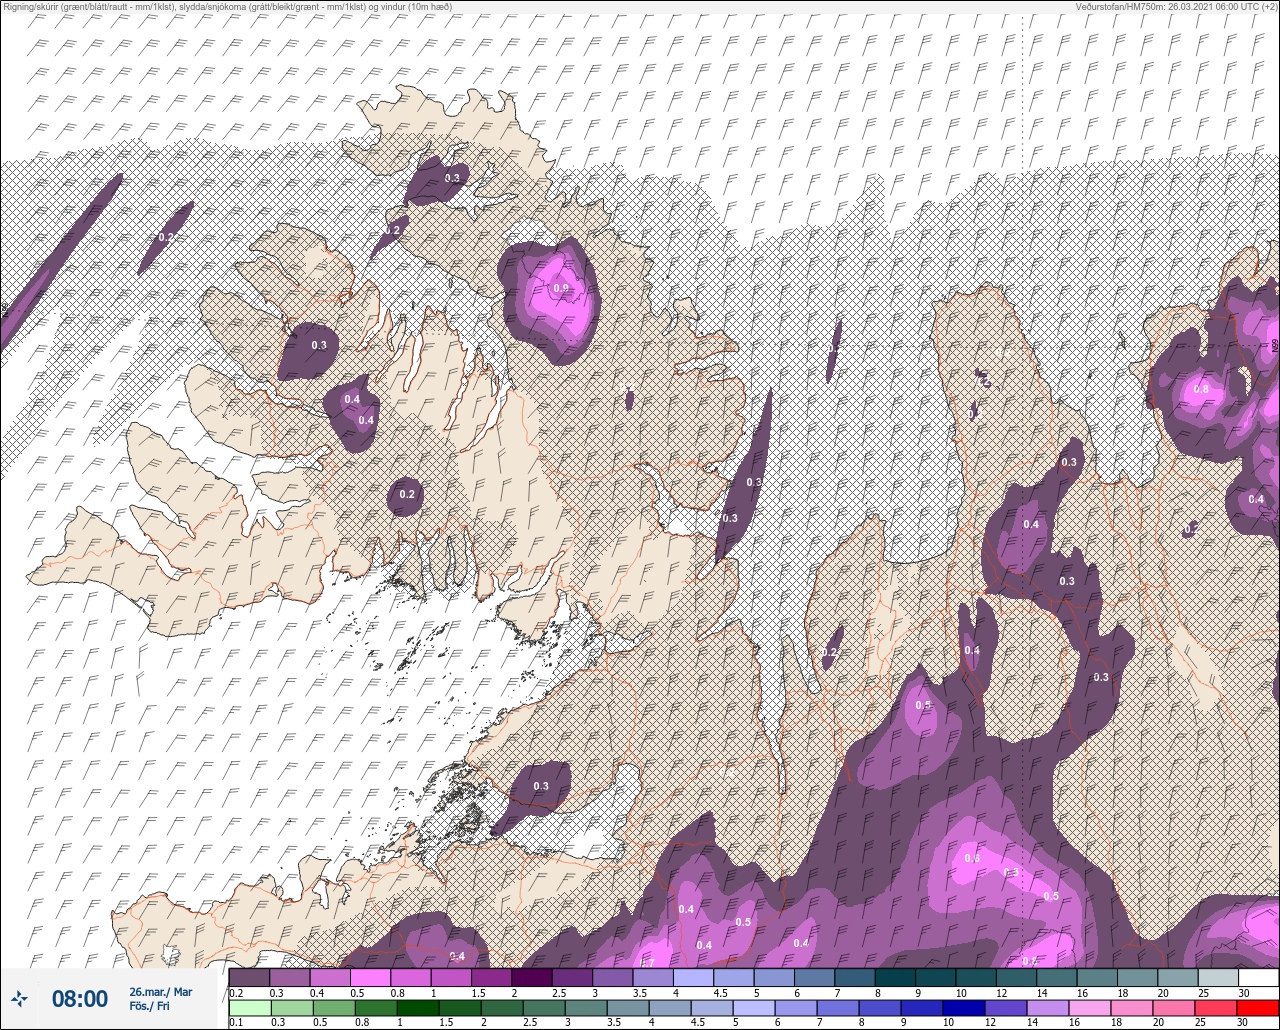Select the 3 swatch in top legend row
The image size is (1280, 1030).
pyautogui.click(x=613, y=976)
